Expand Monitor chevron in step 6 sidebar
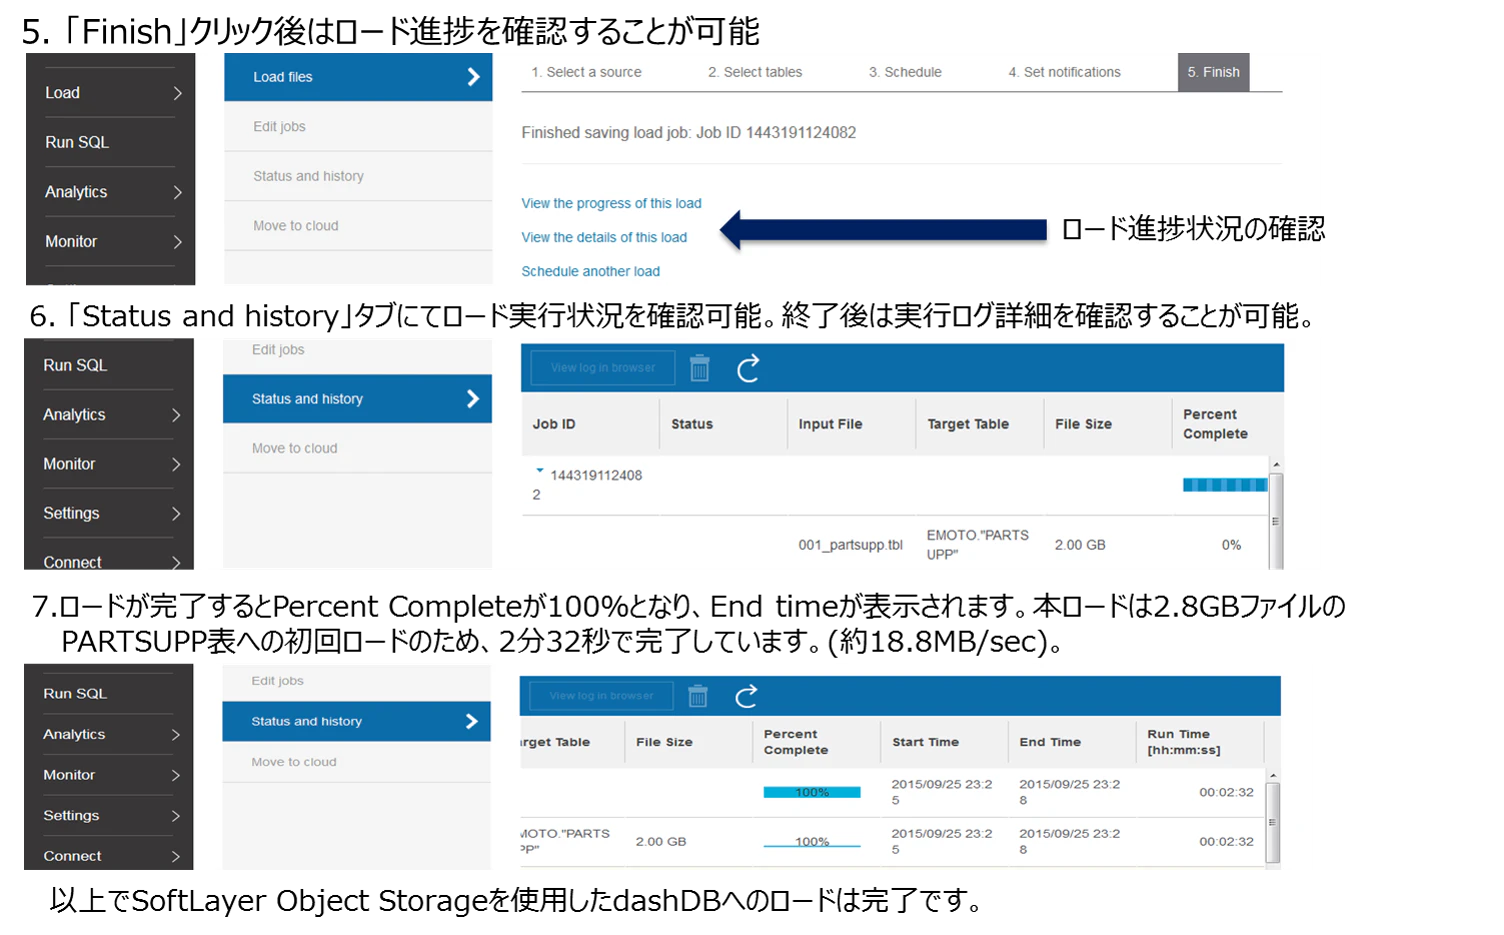Viewport: 1504px width, 935px height. coord(176,464)
